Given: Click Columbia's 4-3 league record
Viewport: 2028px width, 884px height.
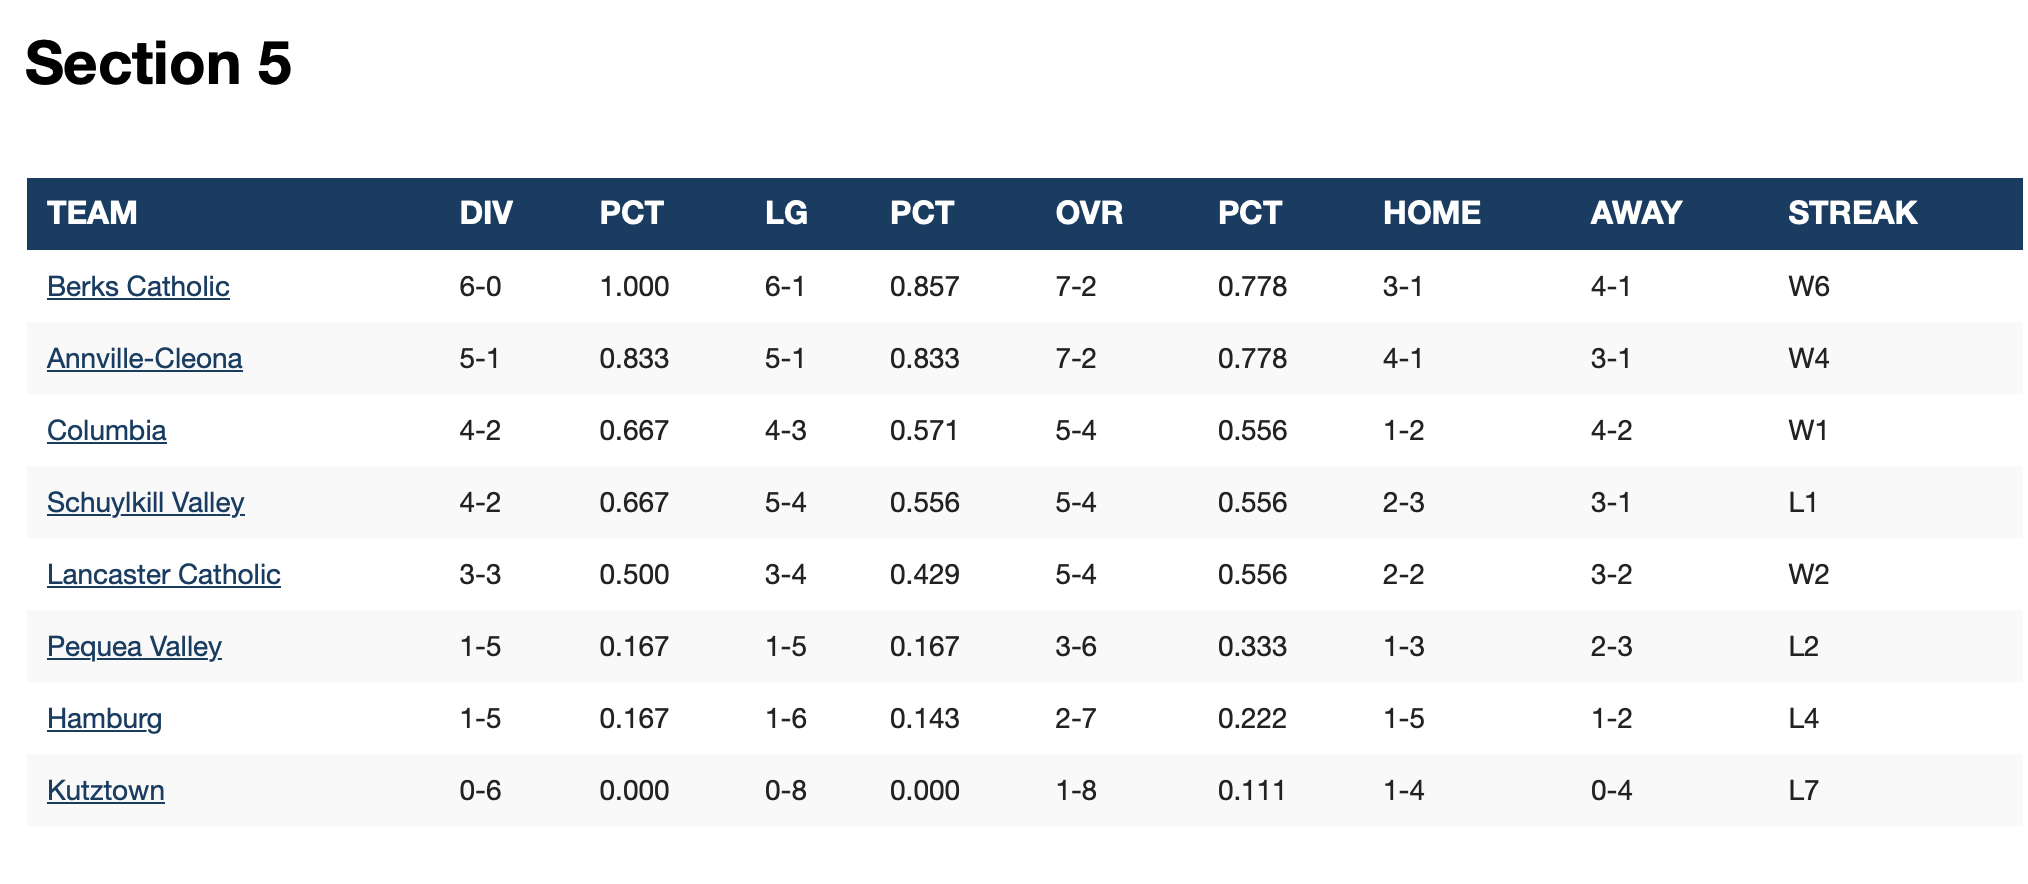Looking at the screenshot, I should 785,431.
